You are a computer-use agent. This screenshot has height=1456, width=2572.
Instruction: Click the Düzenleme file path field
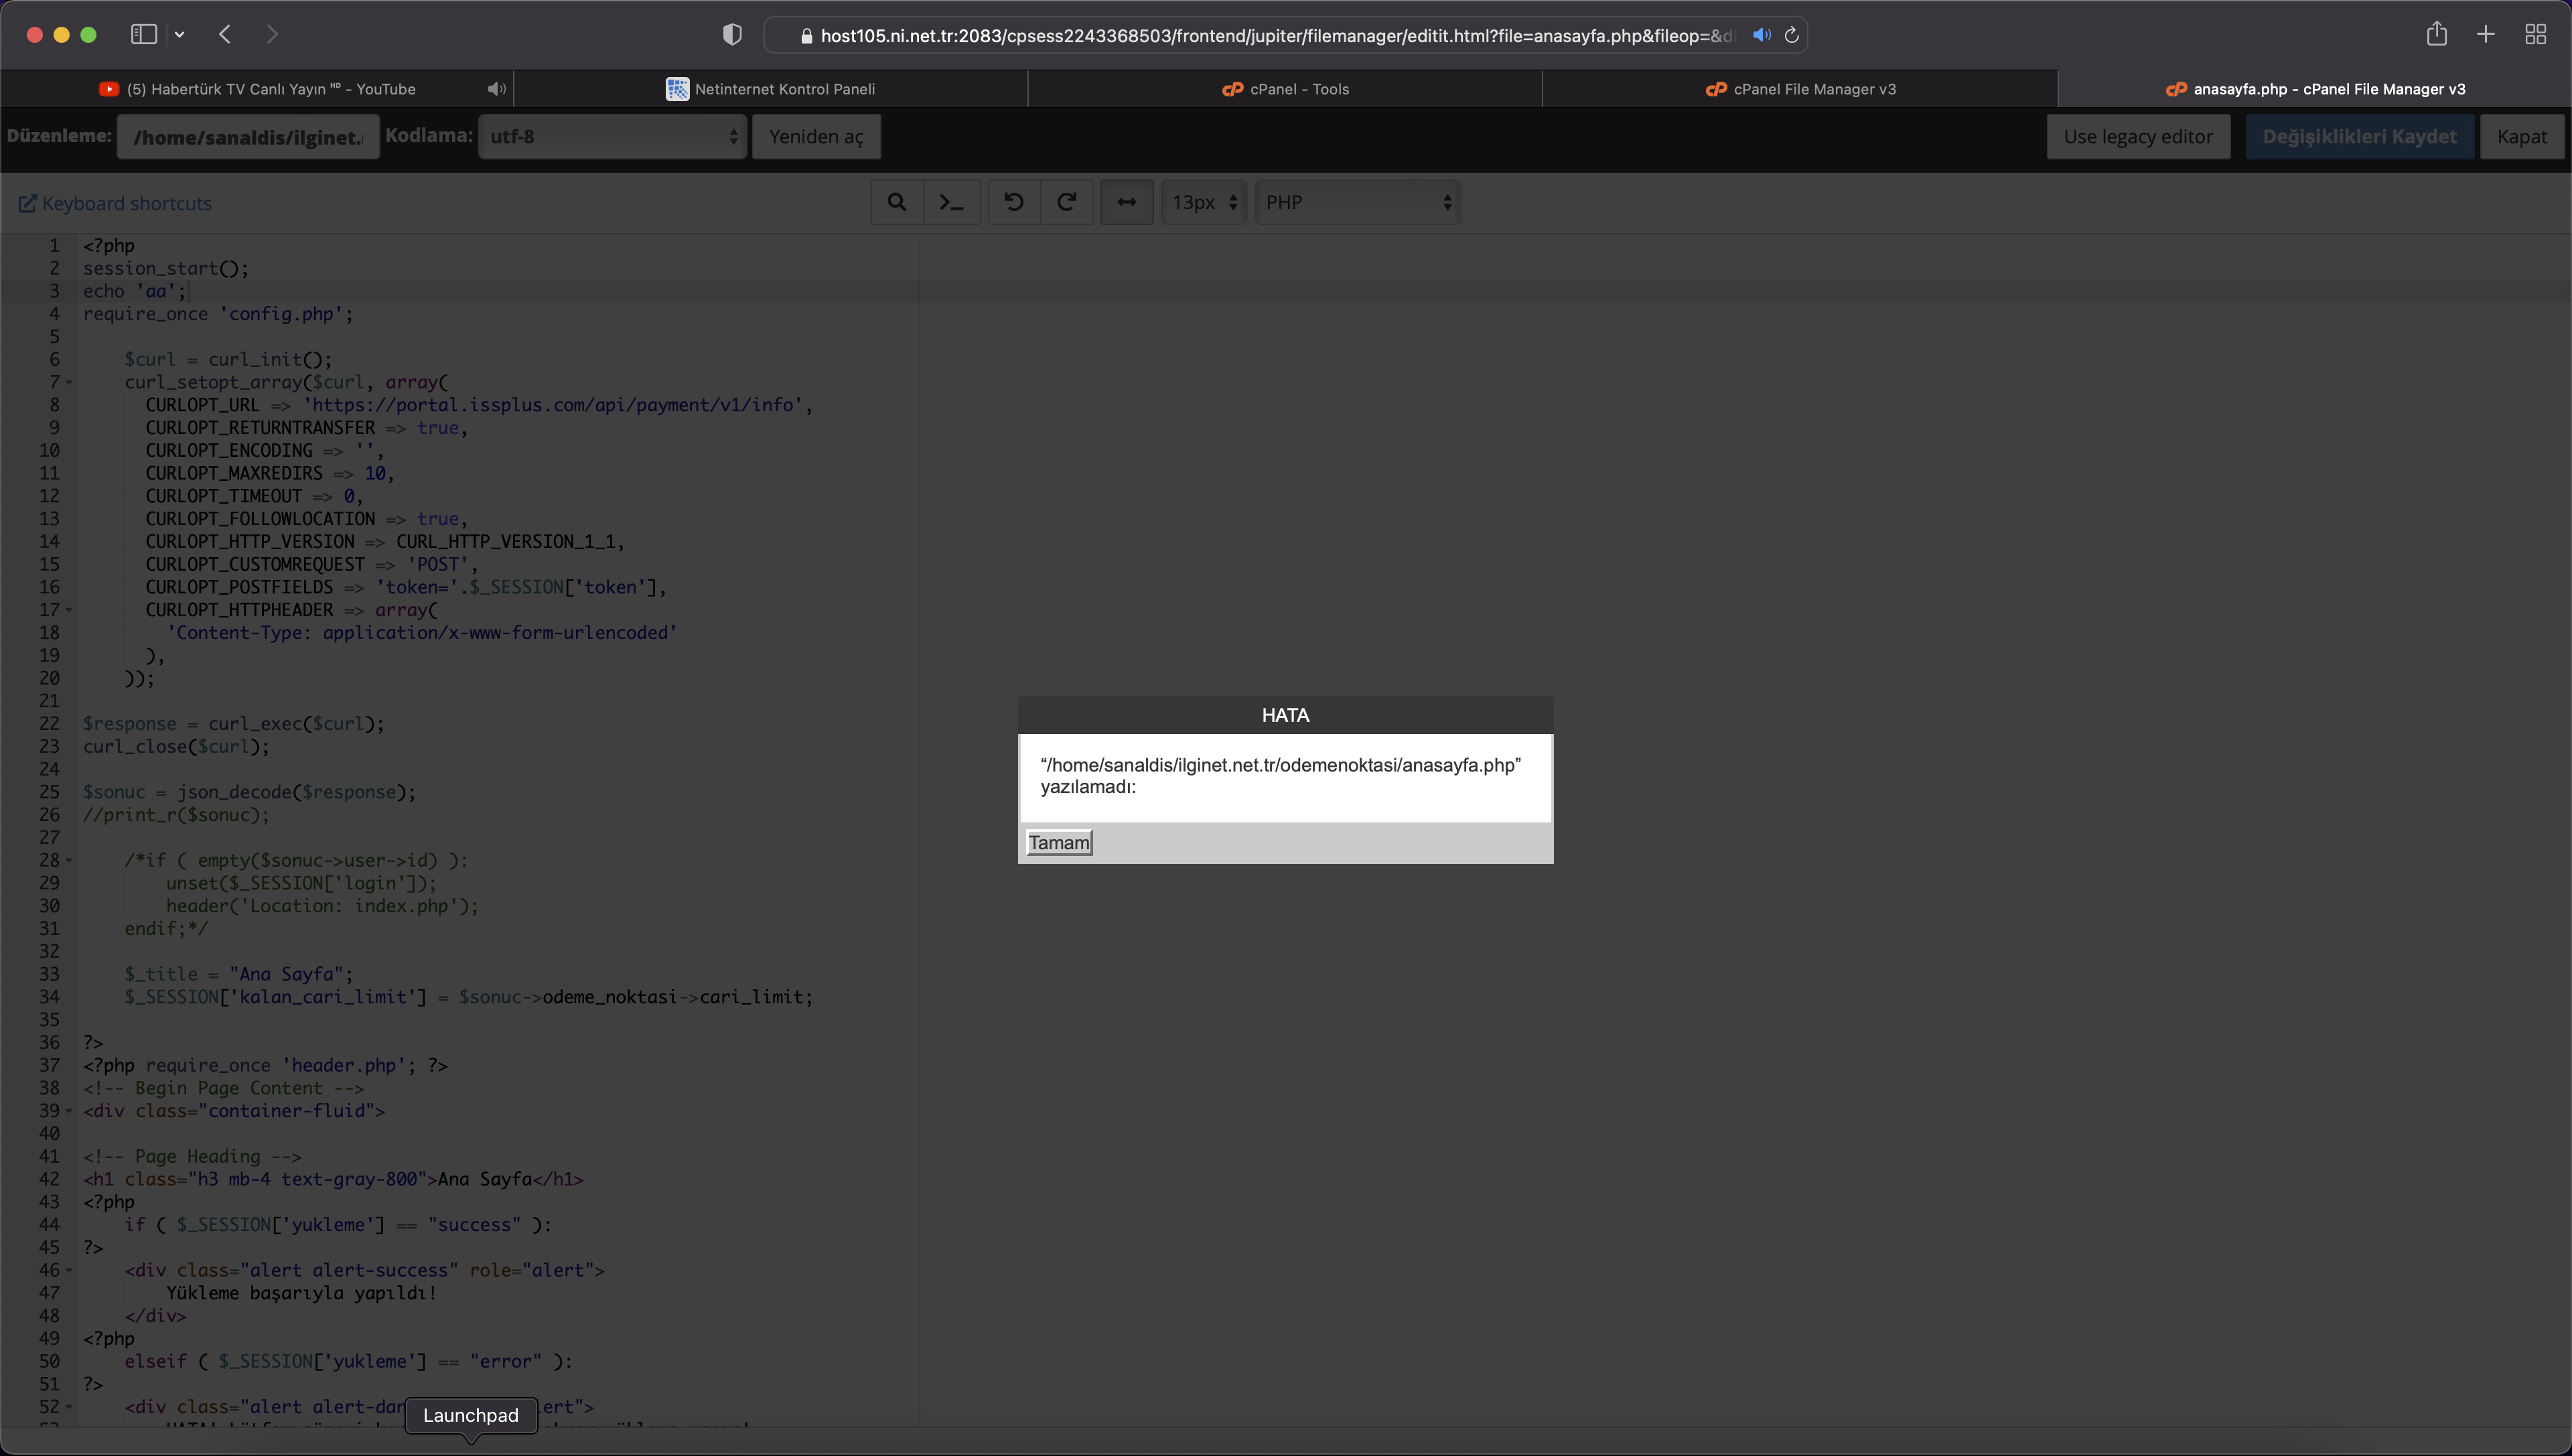(248, 137)
